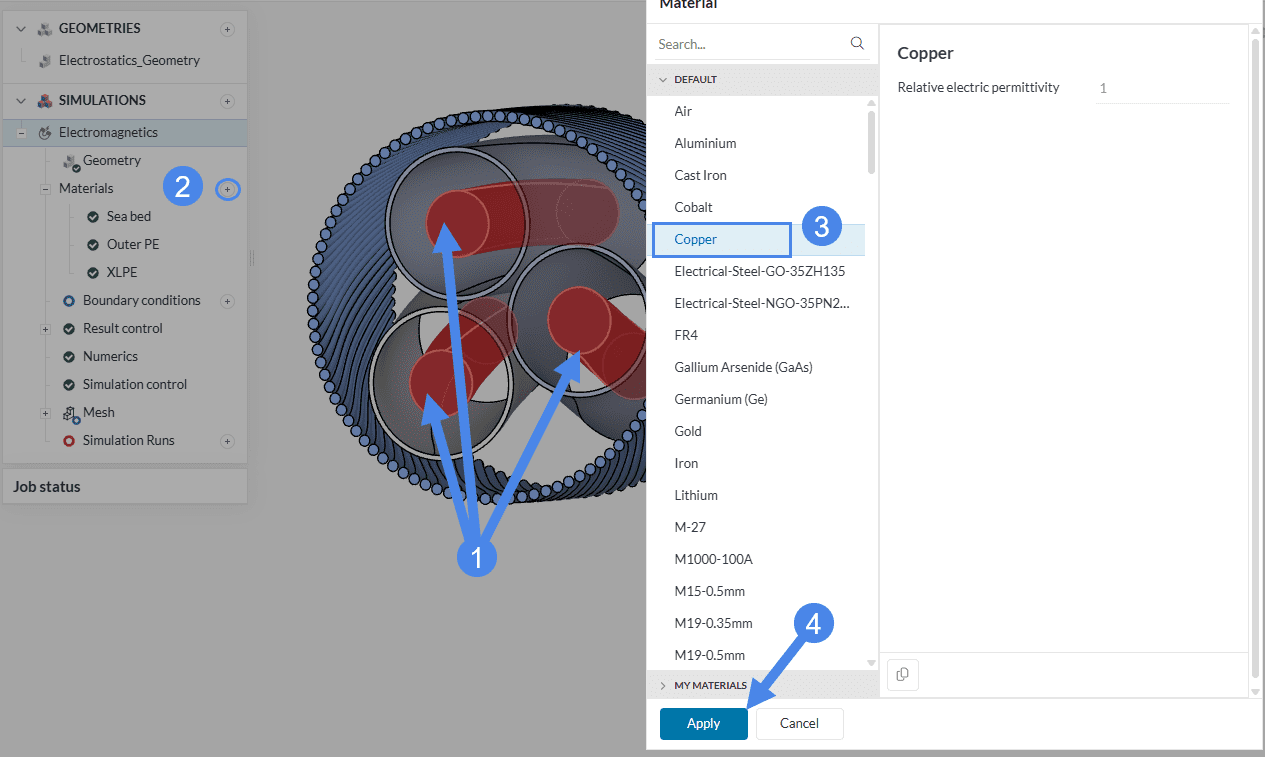1265x757 pixels.
Task: Select Gold from the default materials
Action: 688,431
